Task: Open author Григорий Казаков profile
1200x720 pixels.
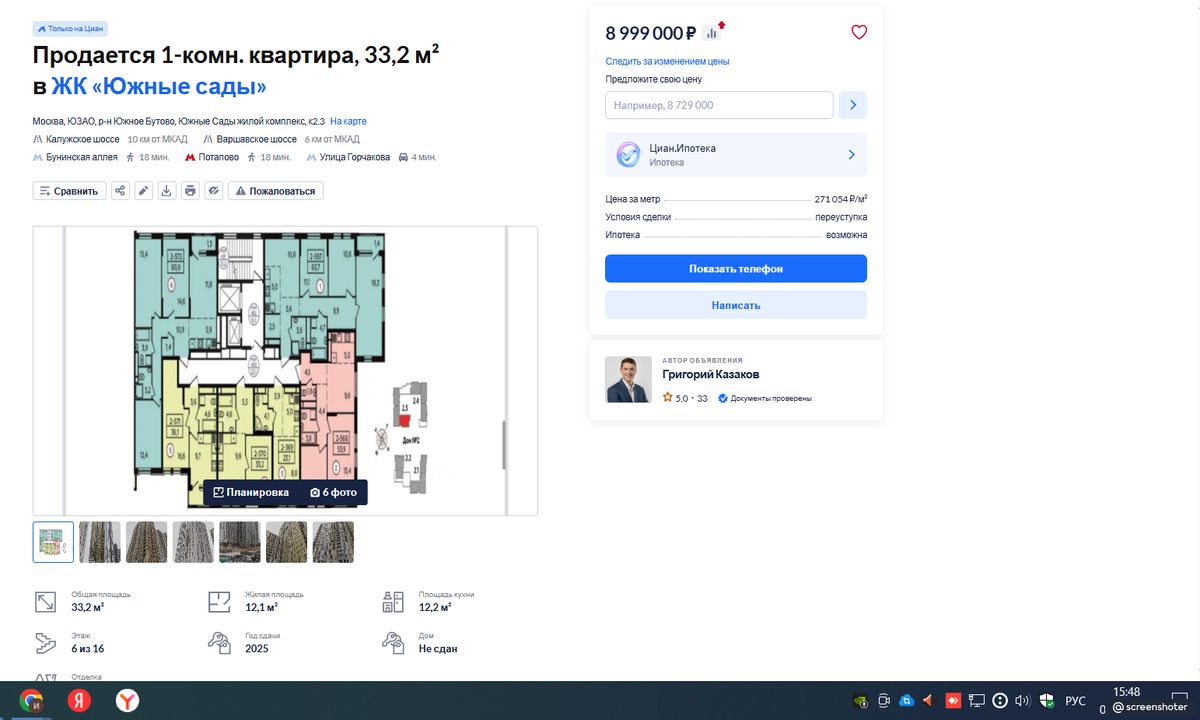Action: (711, 375)
